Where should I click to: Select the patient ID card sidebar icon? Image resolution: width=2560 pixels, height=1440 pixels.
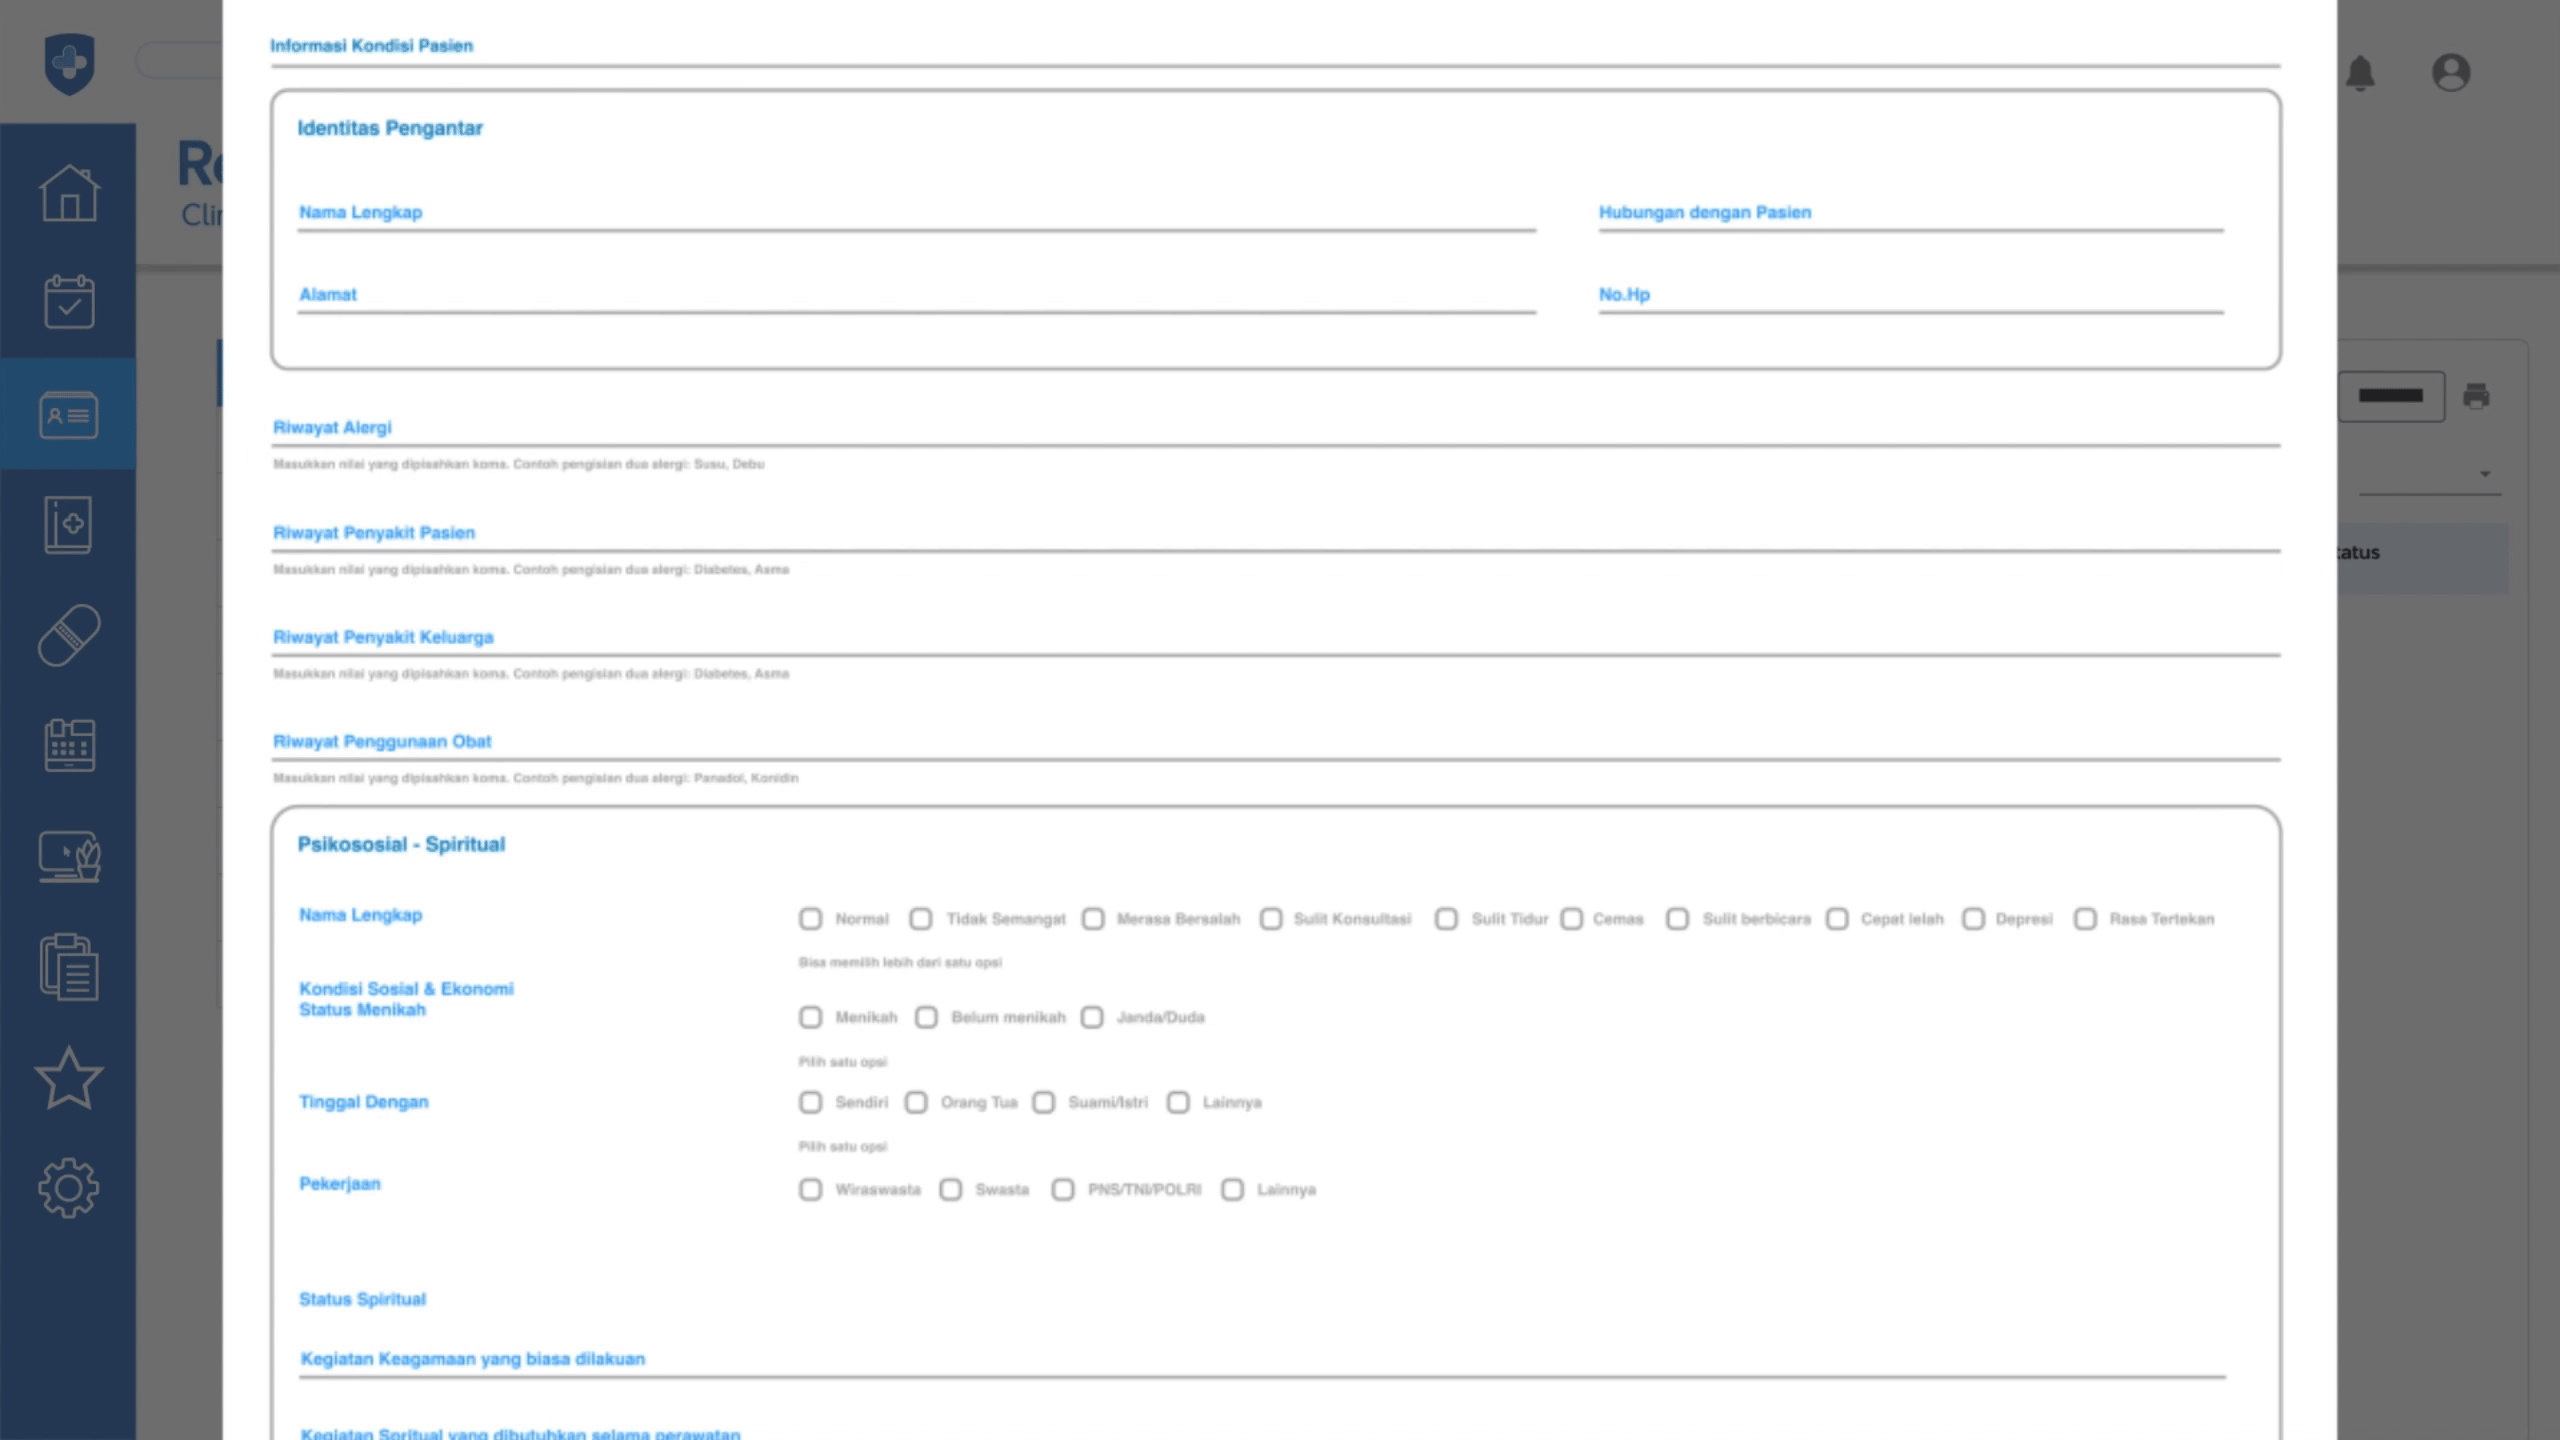pyautogui.click(x=69, y=414)
